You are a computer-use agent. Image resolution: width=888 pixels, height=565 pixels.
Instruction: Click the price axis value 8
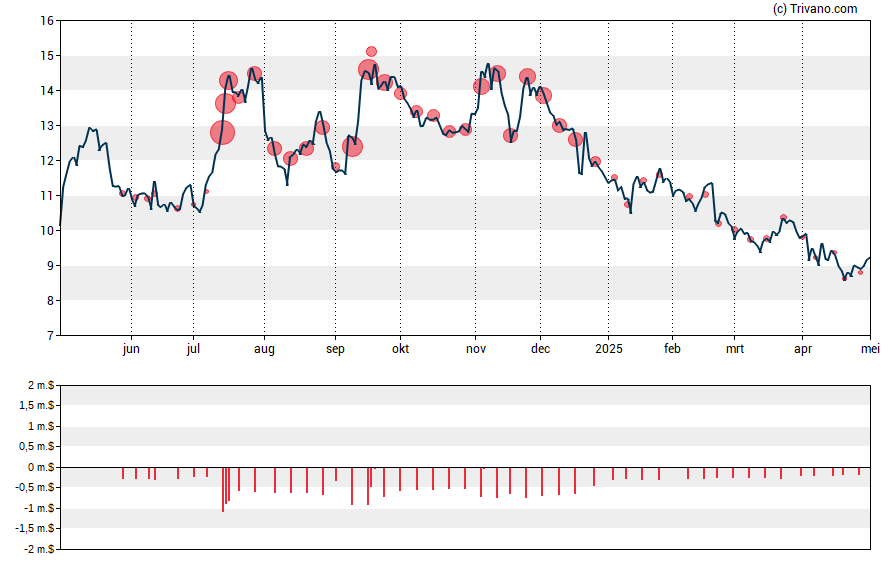point(50,301)
